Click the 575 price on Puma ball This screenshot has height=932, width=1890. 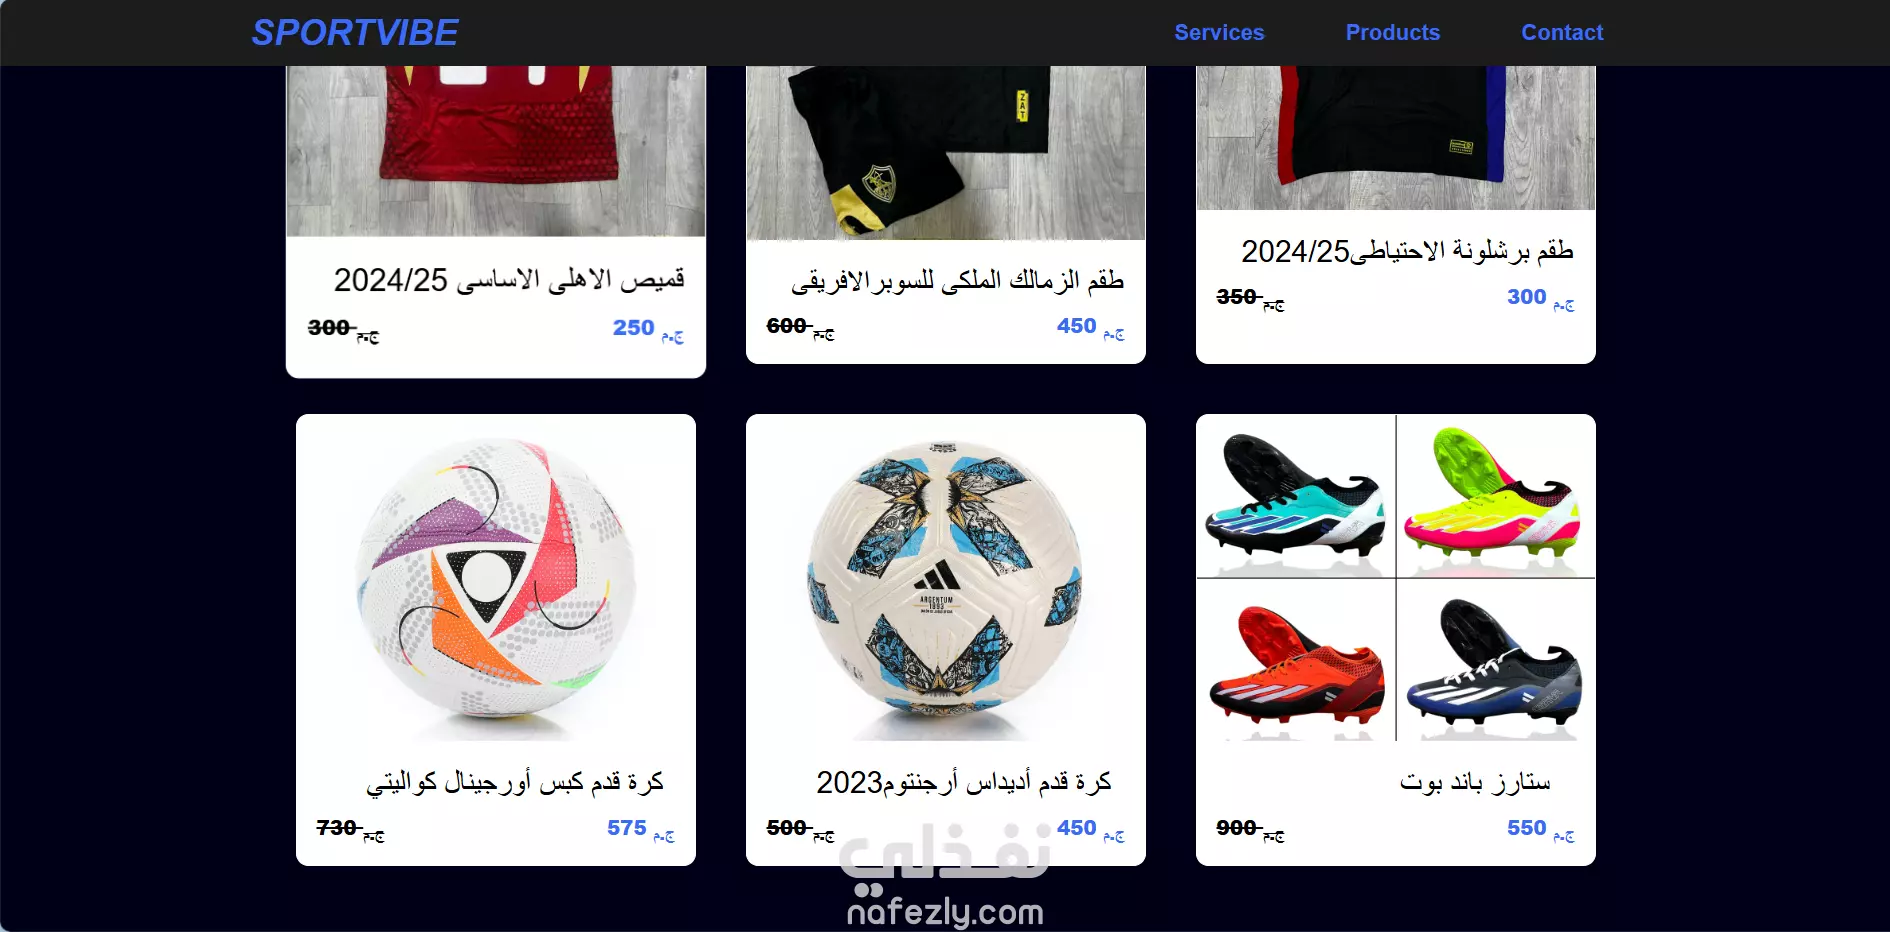coord(627,828)
